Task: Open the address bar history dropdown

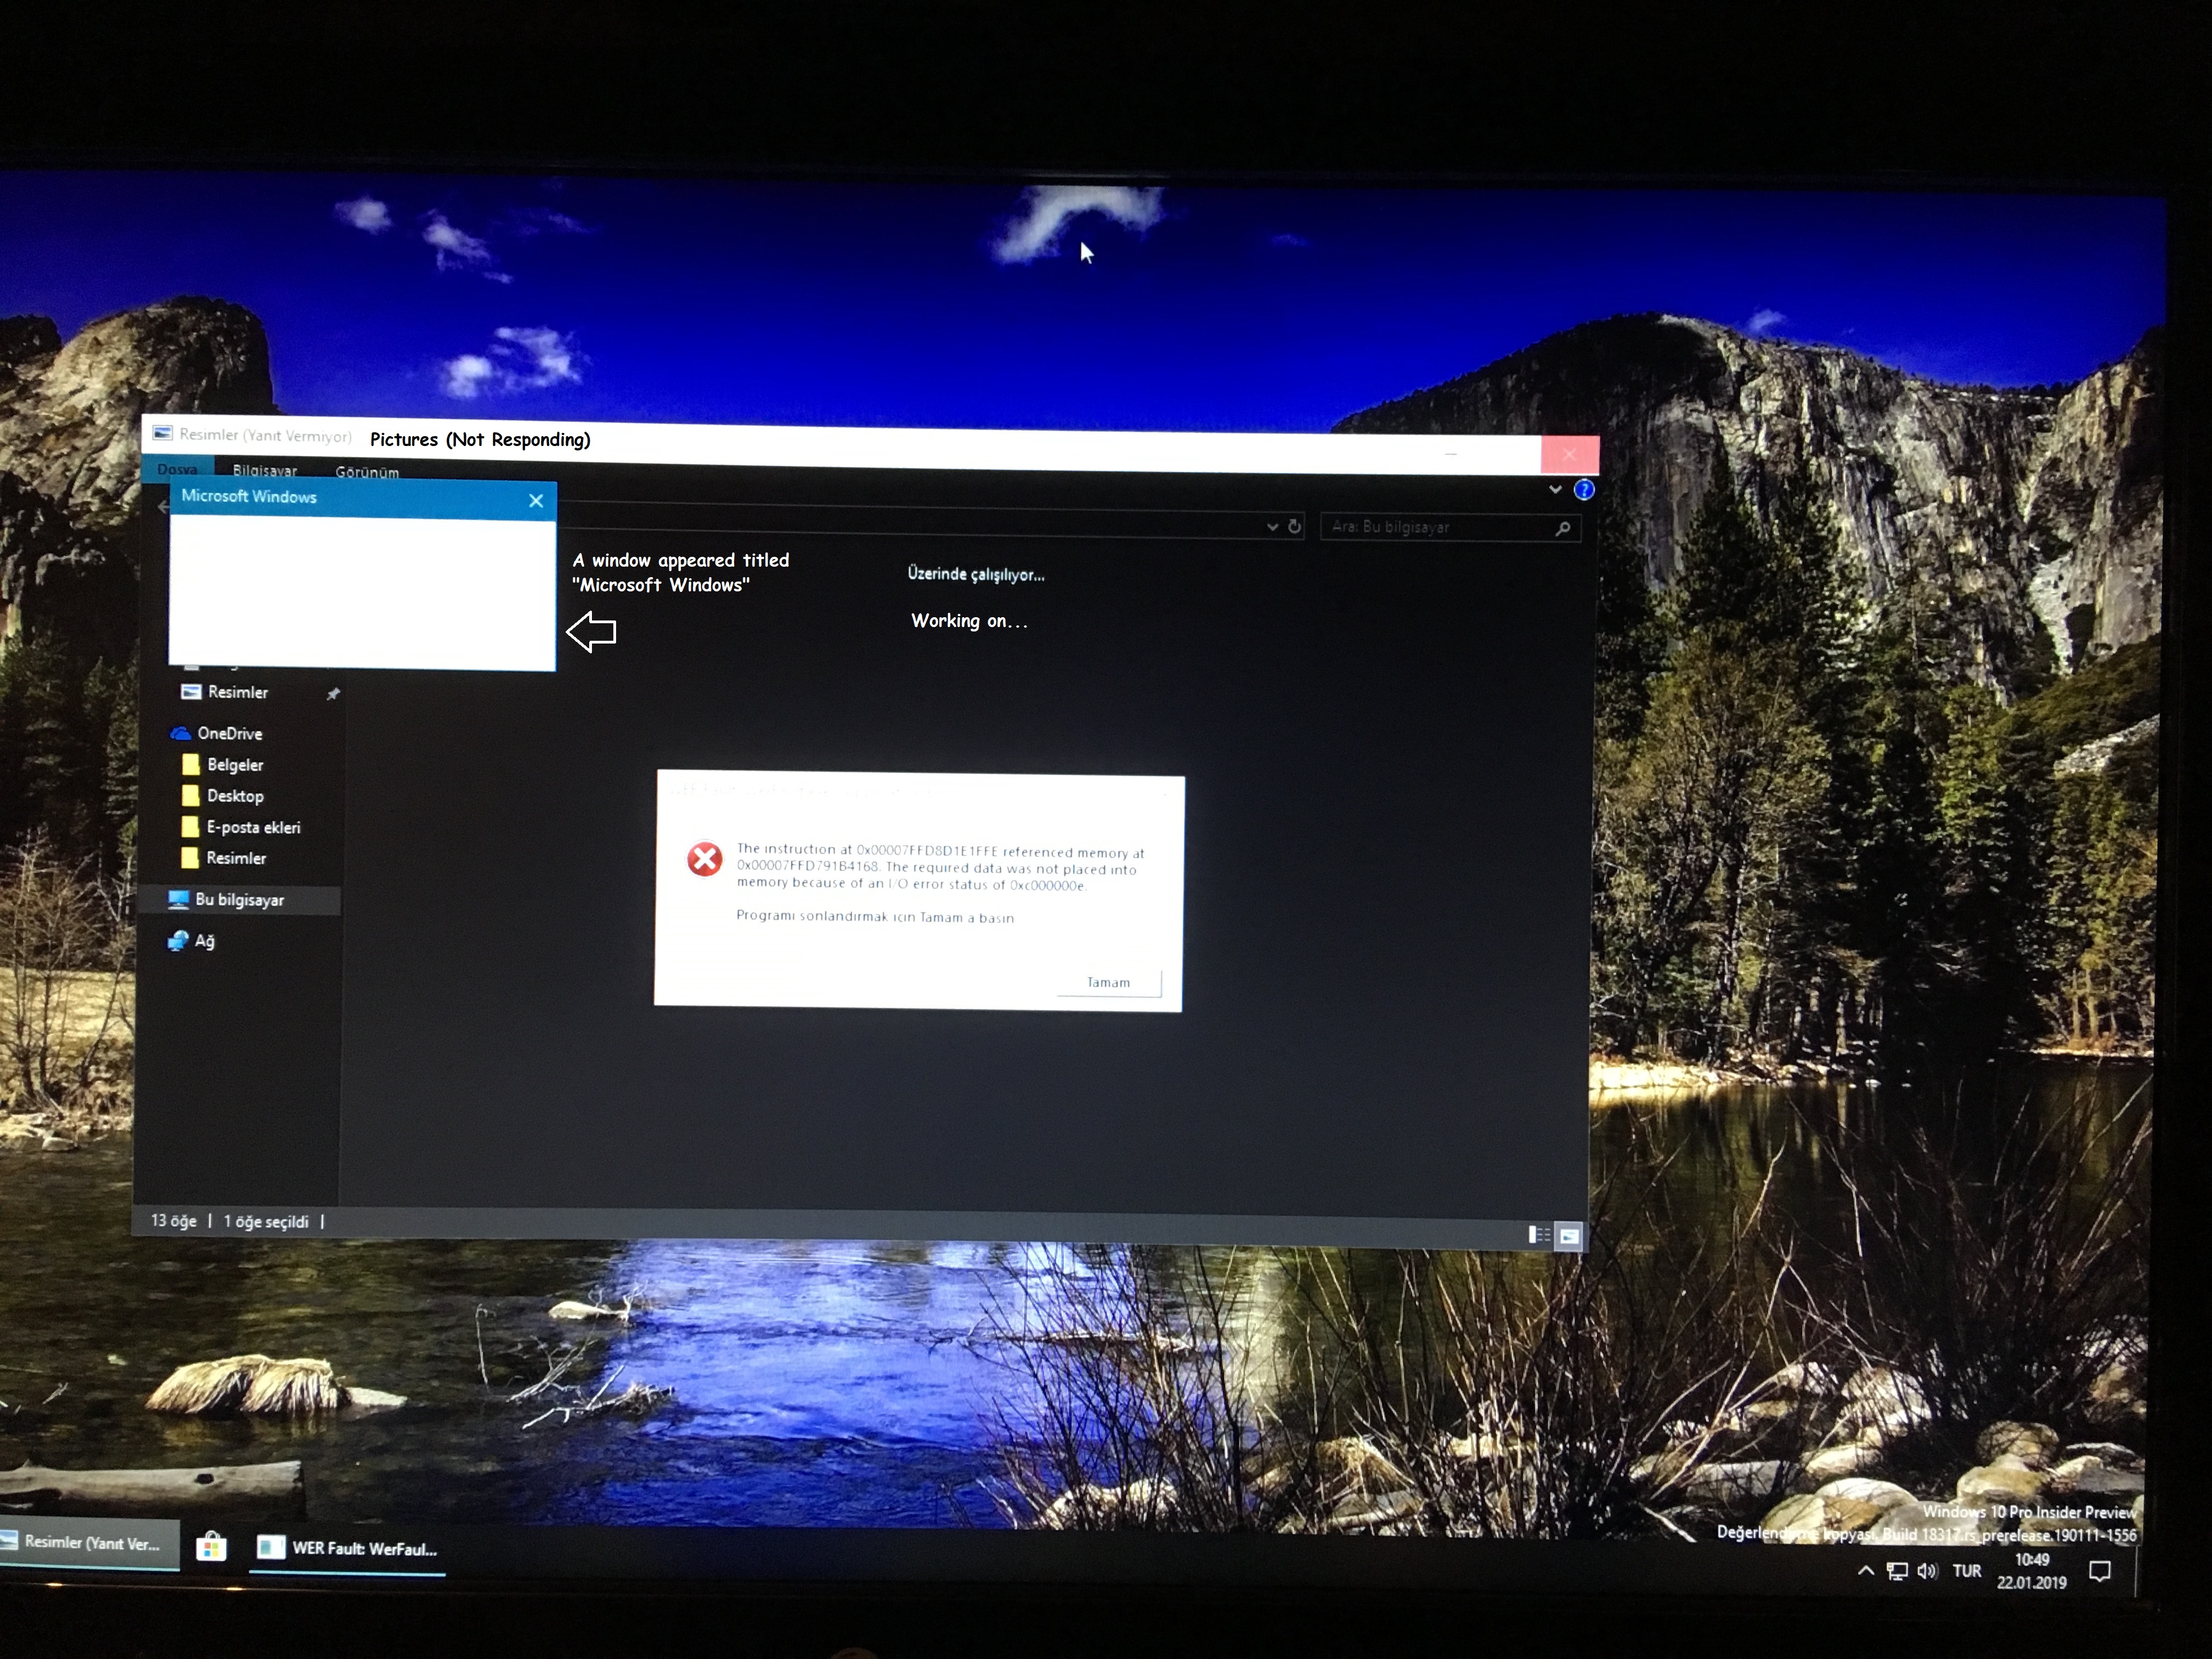Action: pos(1272,526)
